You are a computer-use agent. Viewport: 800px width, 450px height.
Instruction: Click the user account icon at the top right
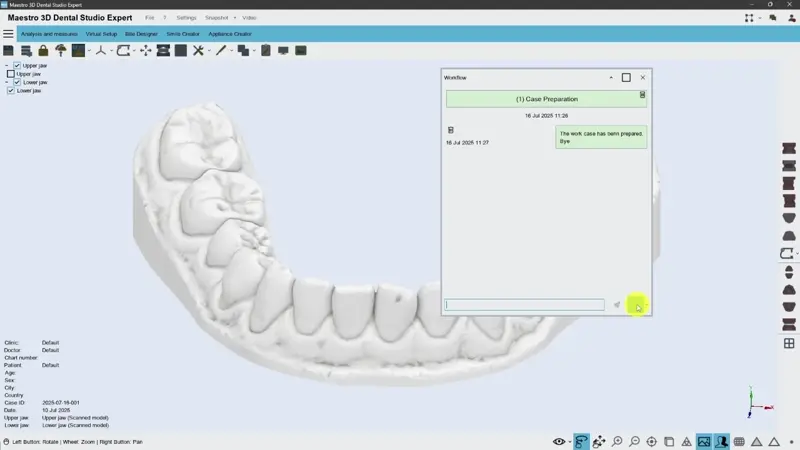click(791, 18)
